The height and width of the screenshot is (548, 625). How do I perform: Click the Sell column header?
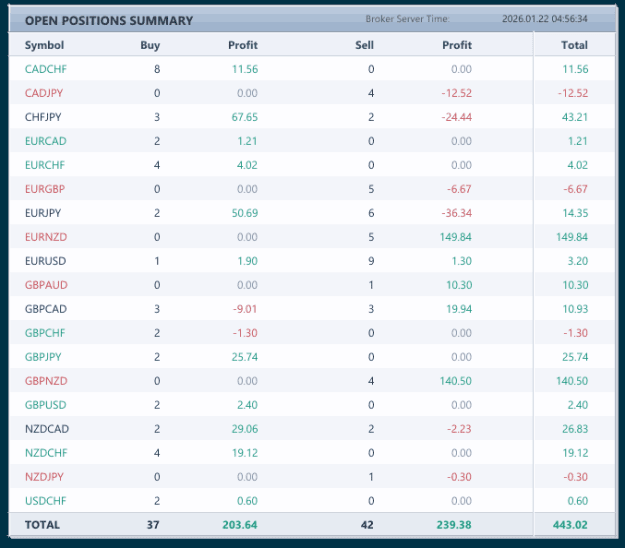point(364,45)
